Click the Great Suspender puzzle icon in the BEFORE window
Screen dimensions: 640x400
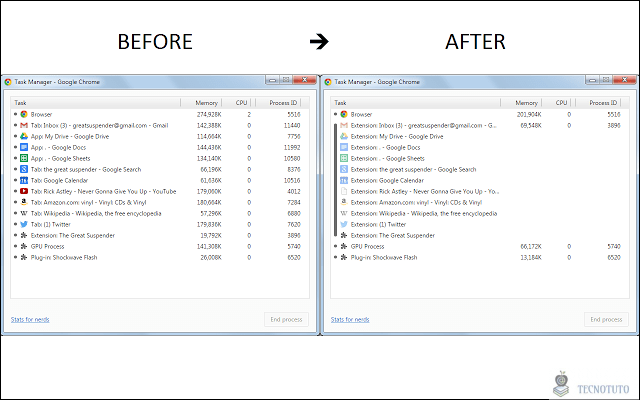click(24, 236)
